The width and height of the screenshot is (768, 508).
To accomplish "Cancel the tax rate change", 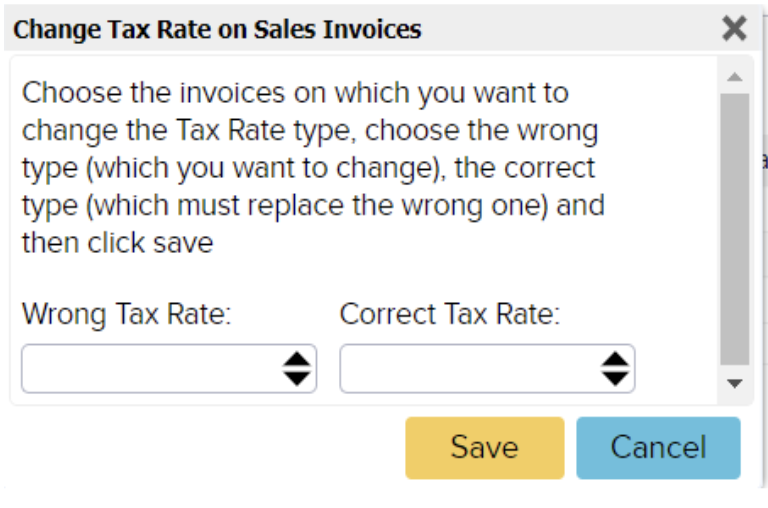I will click(658, 447).
